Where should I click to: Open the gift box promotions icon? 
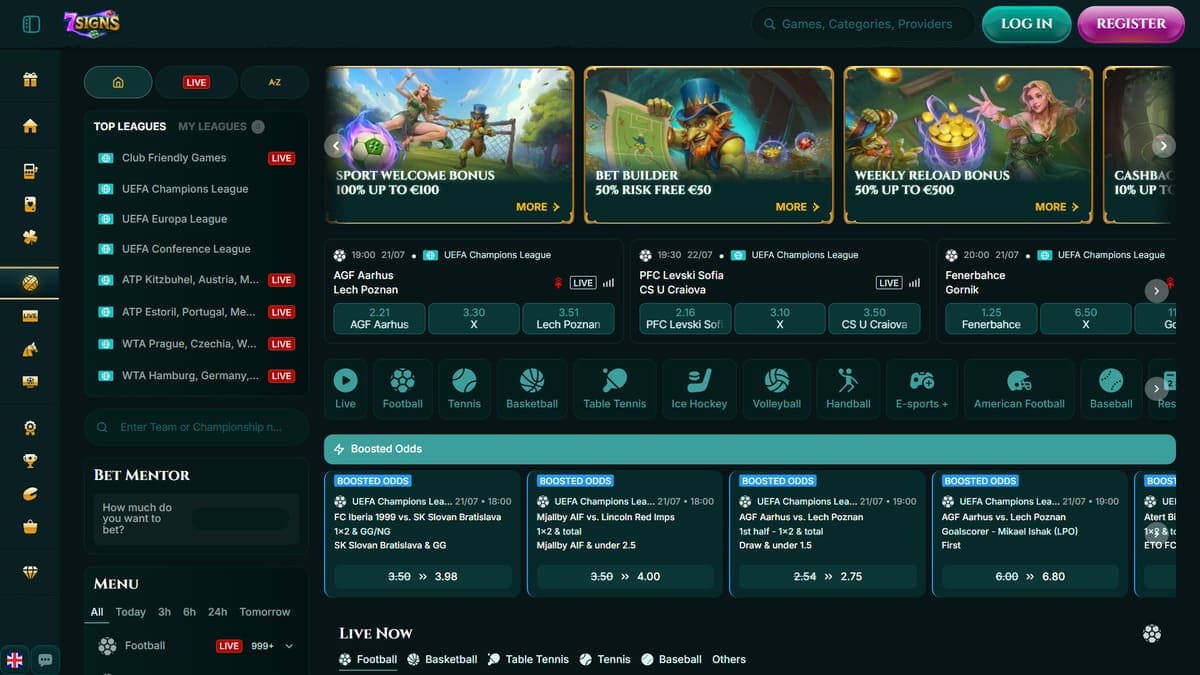coord(30,80)
